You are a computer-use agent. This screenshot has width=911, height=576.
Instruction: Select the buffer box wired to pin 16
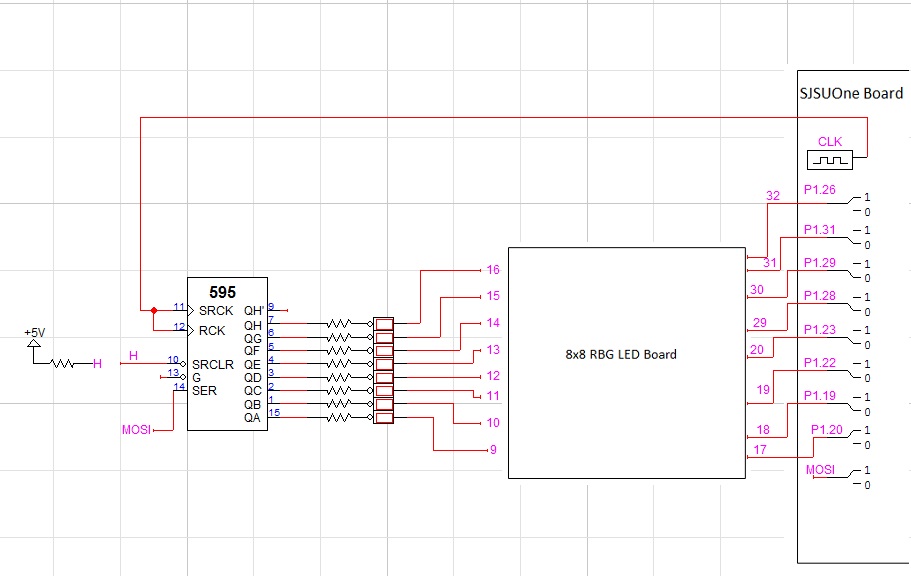click(383, 324)
